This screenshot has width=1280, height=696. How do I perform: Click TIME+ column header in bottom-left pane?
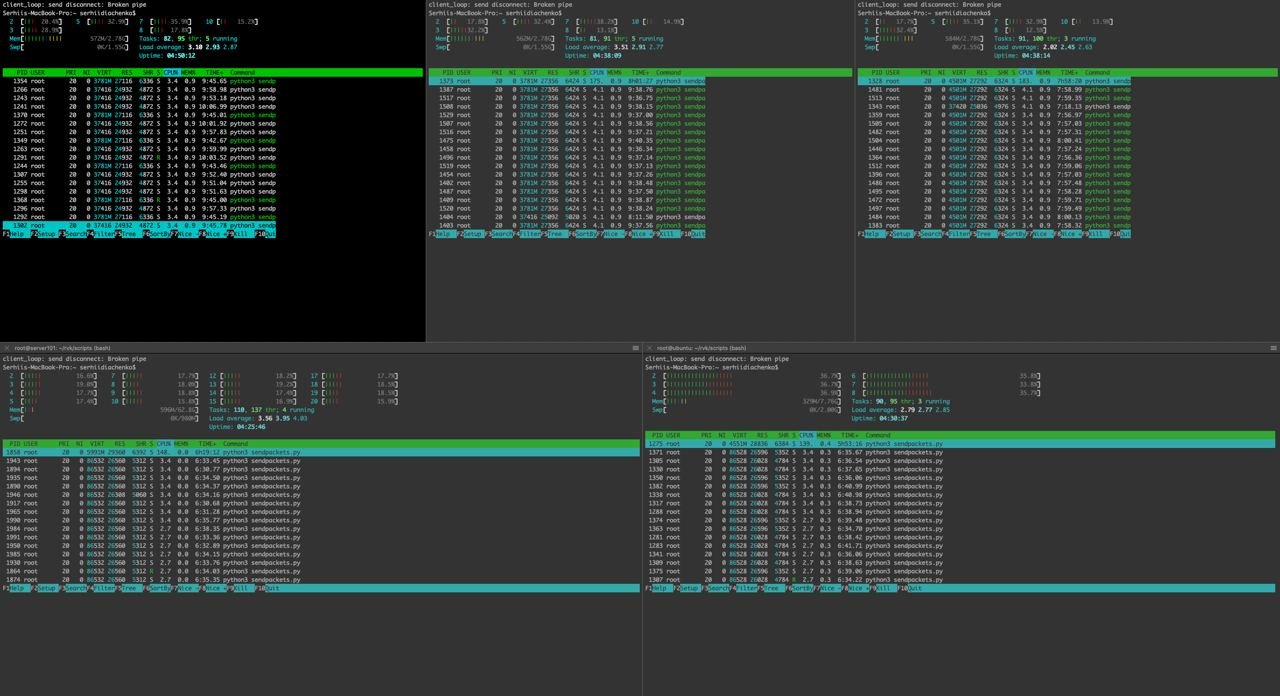(207, 444)
